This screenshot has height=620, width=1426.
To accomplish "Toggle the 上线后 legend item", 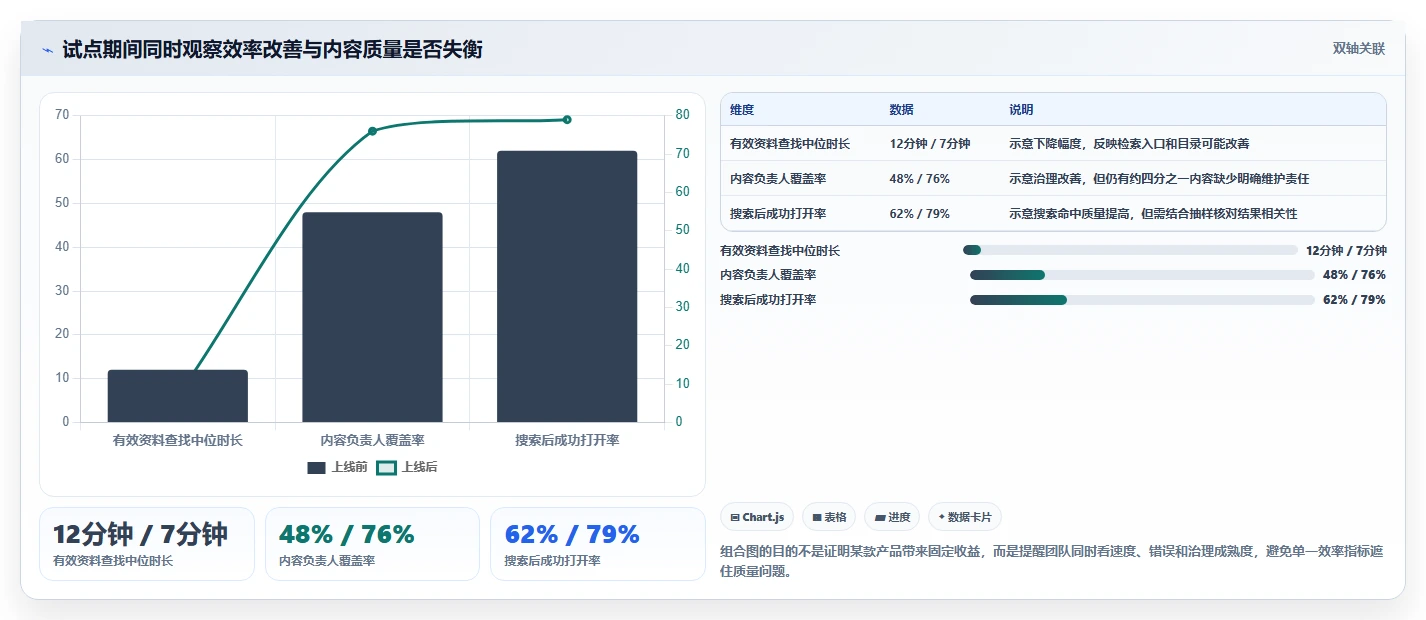I will pos(406,467).
